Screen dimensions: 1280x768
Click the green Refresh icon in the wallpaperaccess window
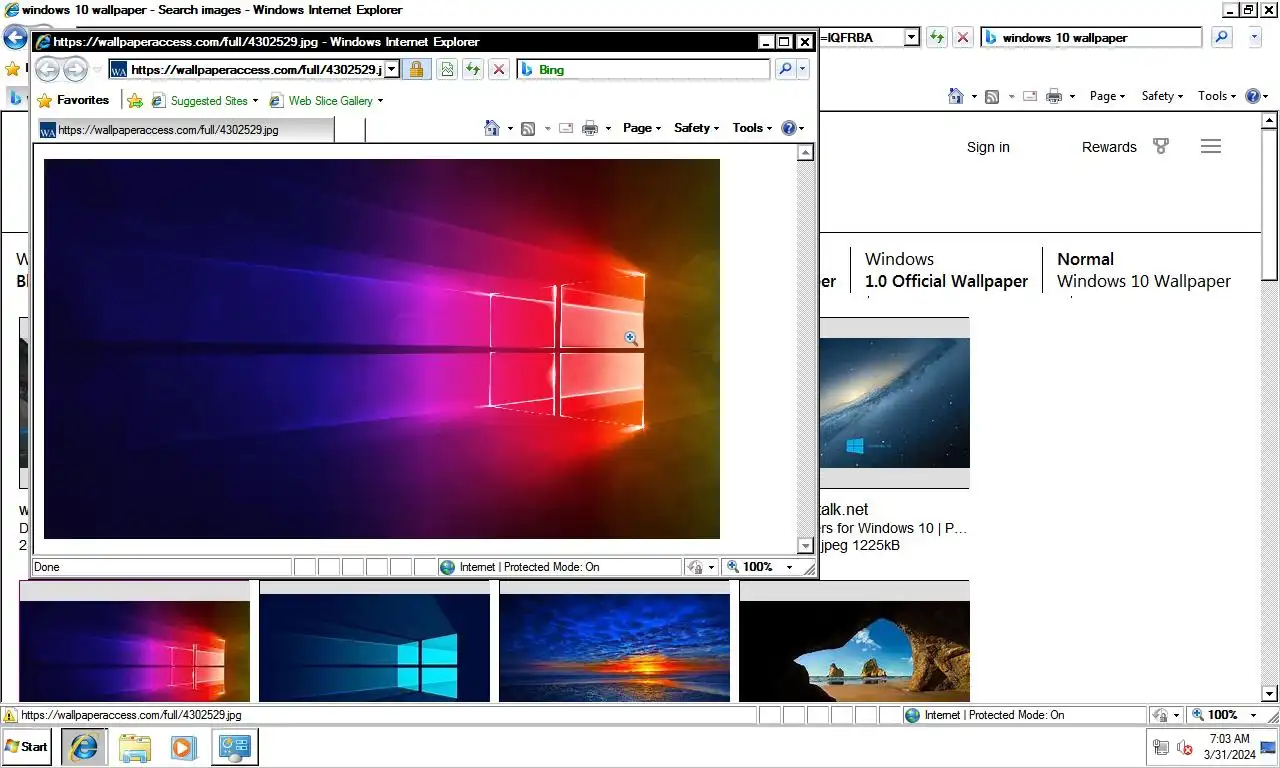472,69
